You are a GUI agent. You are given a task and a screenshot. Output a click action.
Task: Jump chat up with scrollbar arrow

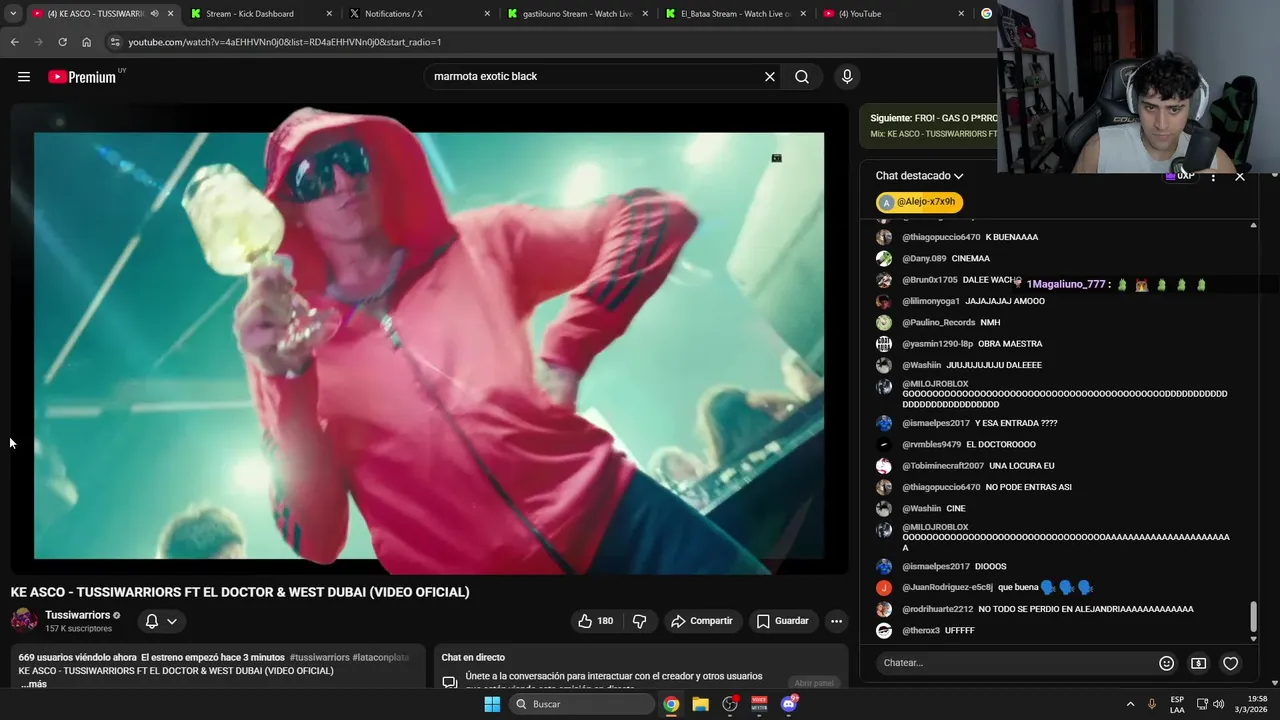1254,225
